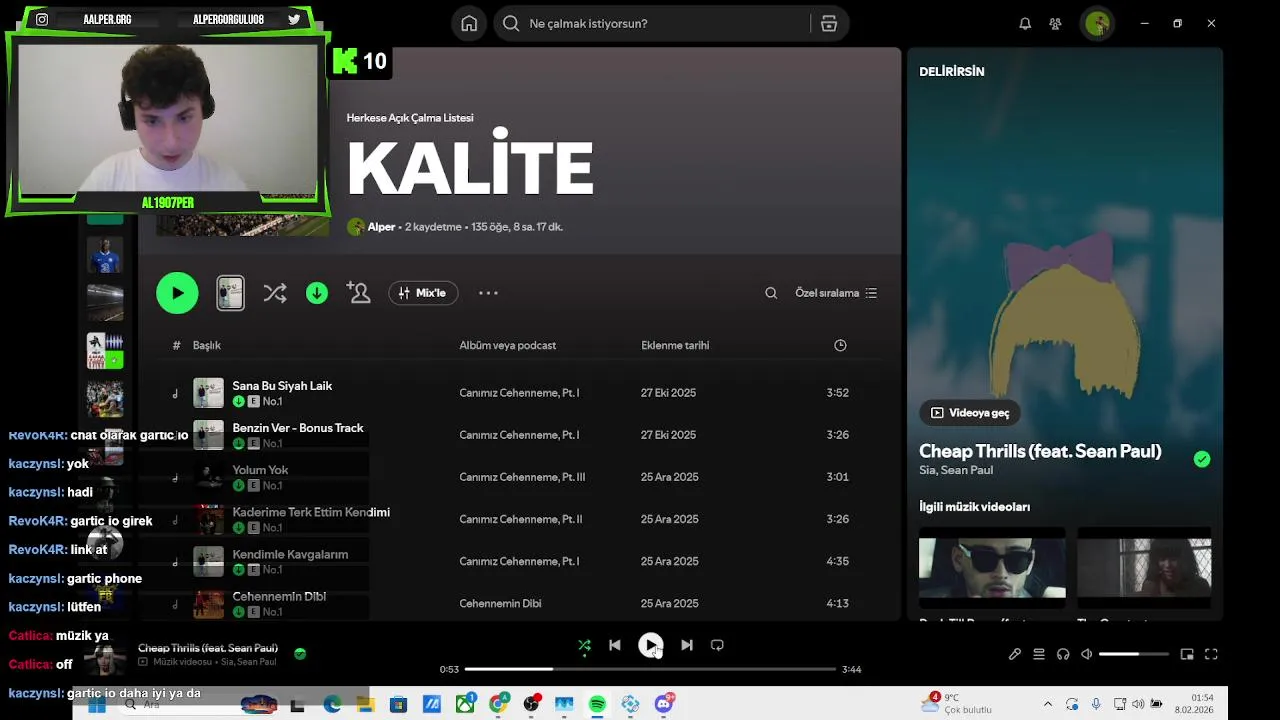Click the playlist preview cover beside the play button
Viewport: 1280px width, 720px height.
click(230, 293)
